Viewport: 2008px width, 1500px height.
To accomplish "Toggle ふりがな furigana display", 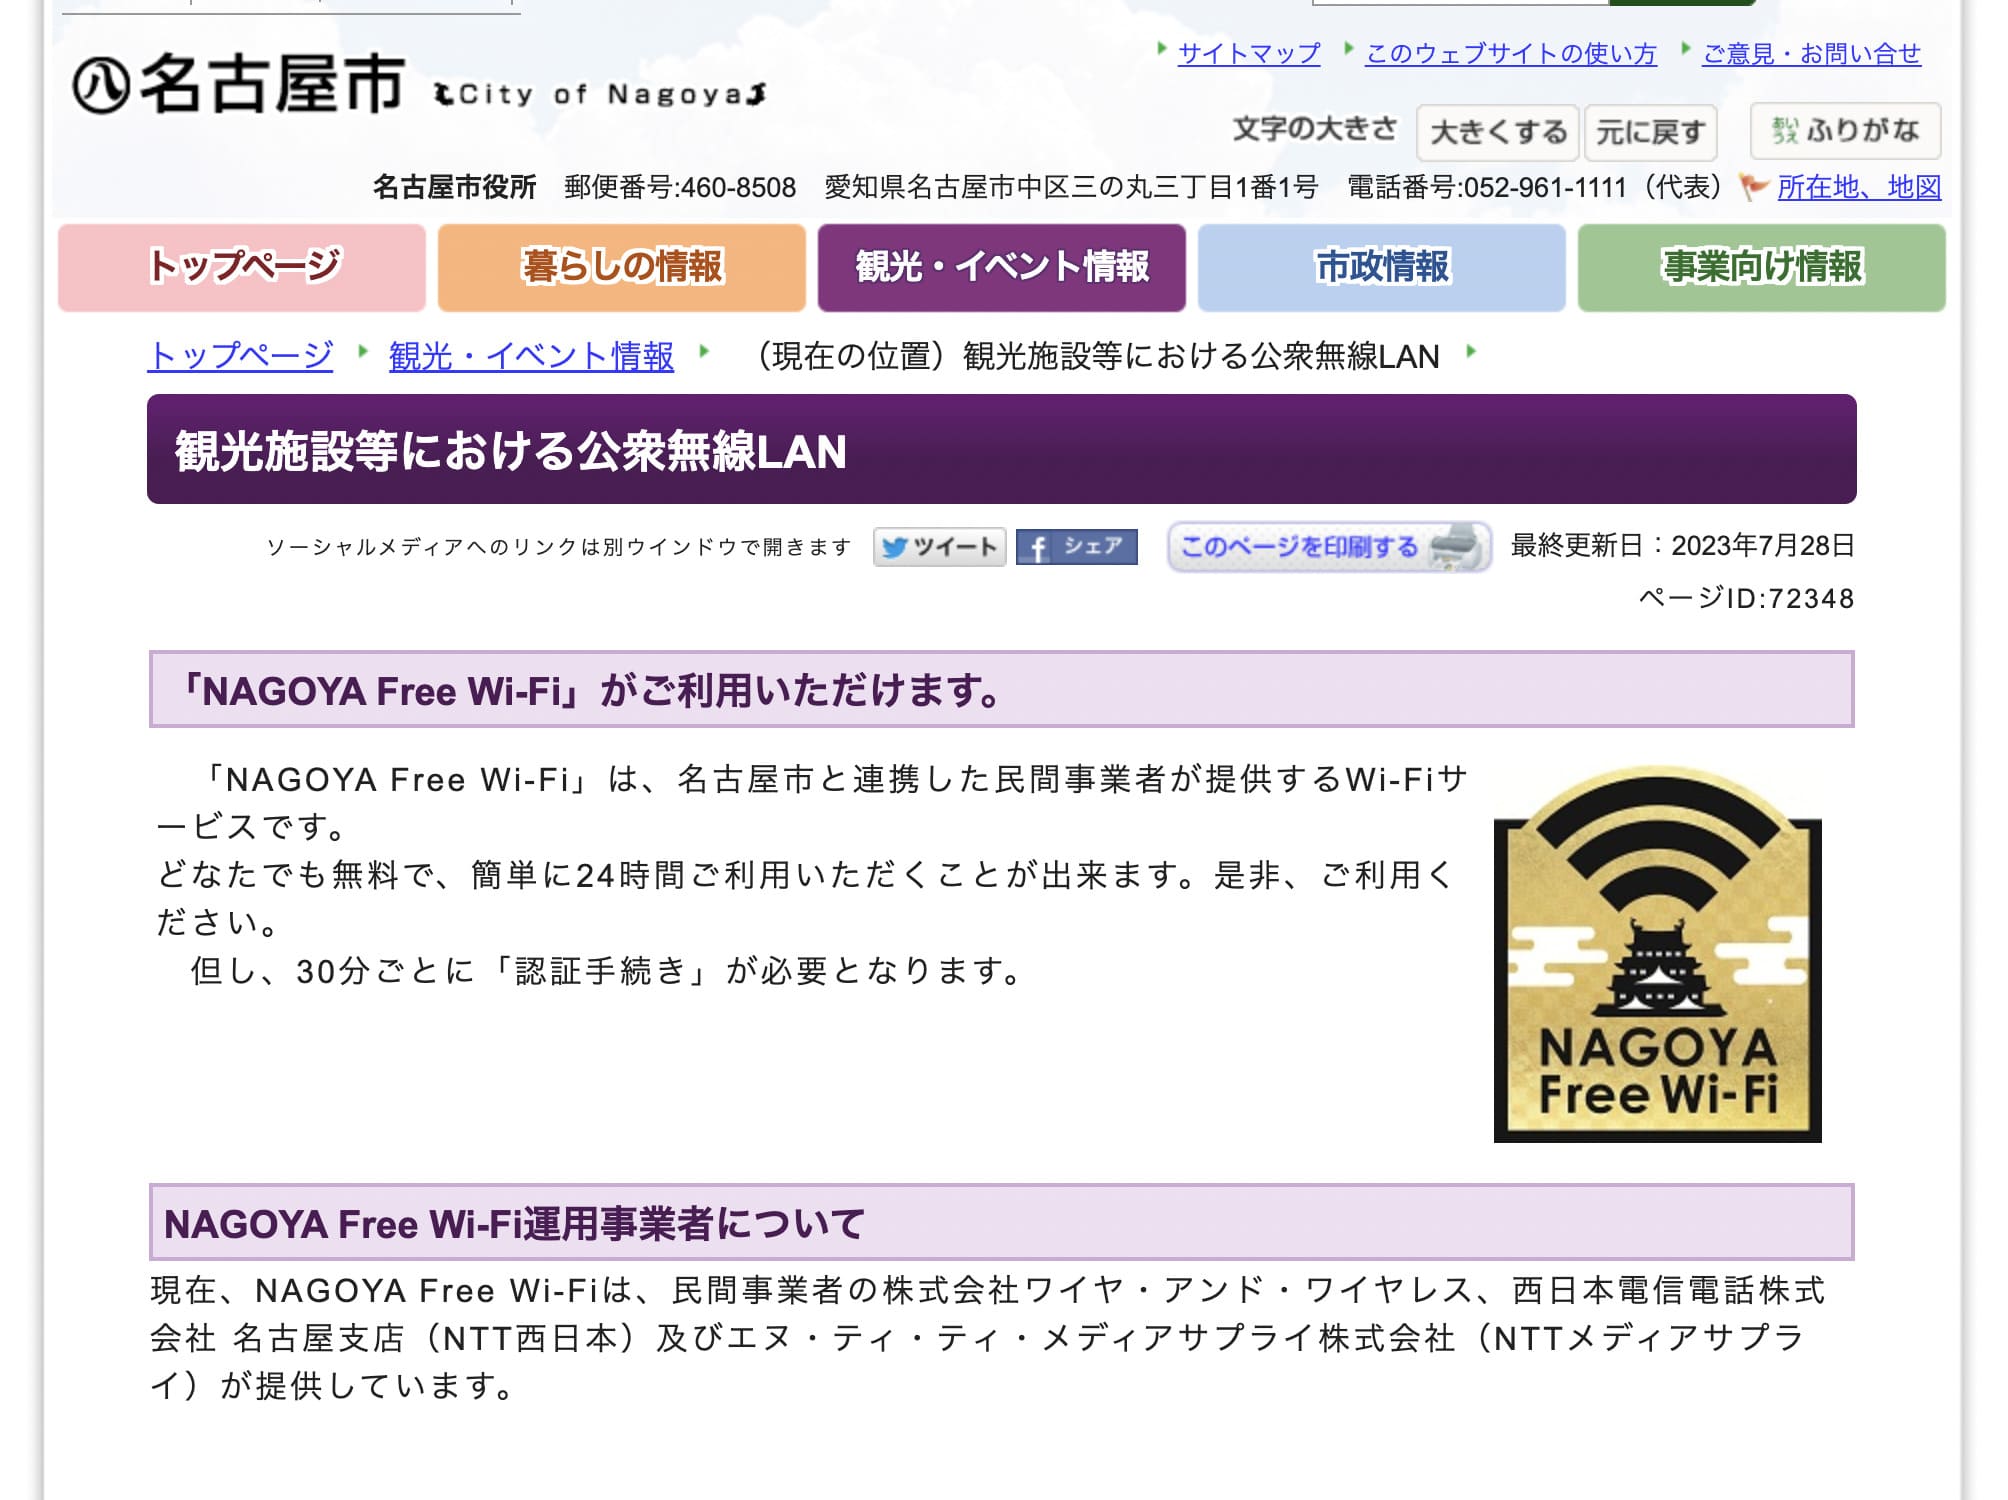I will (x=1844, y=131).
